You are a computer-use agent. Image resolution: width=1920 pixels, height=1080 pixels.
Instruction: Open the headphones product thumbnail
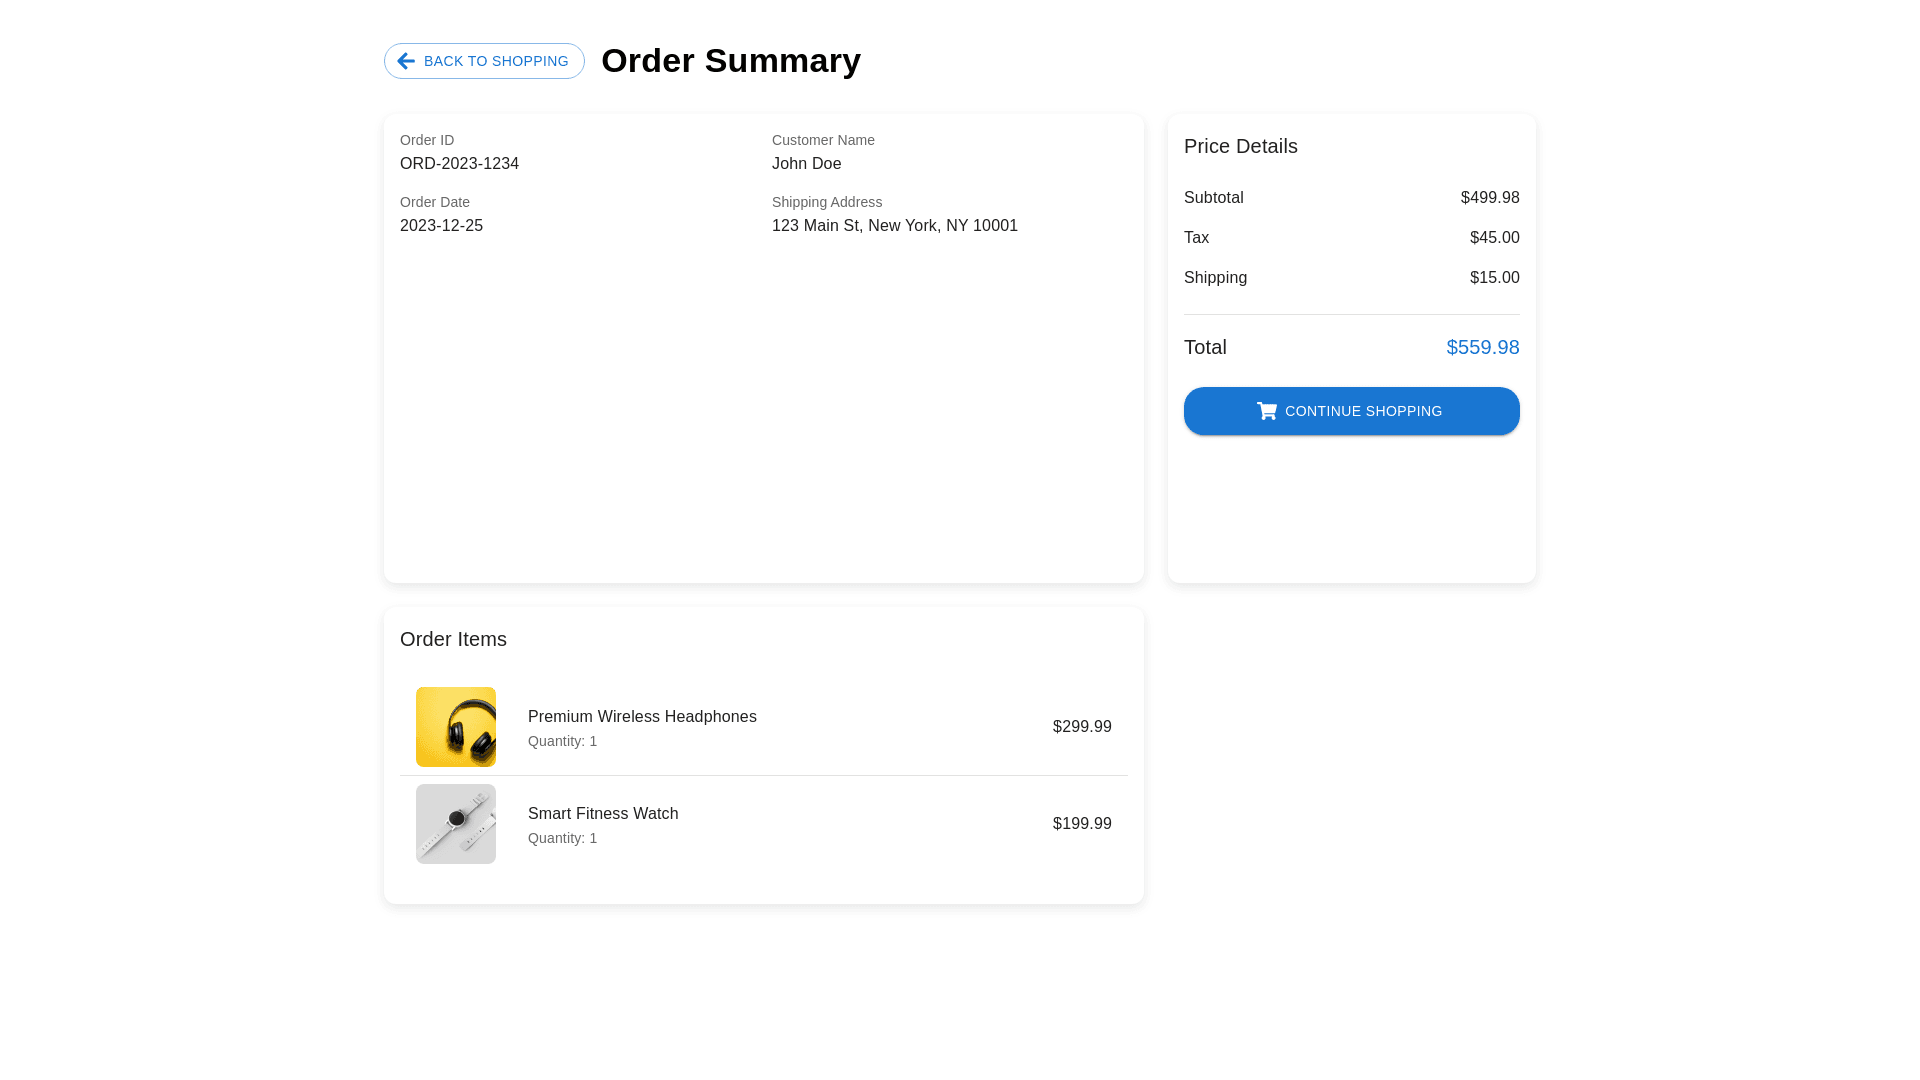point(456,727)
